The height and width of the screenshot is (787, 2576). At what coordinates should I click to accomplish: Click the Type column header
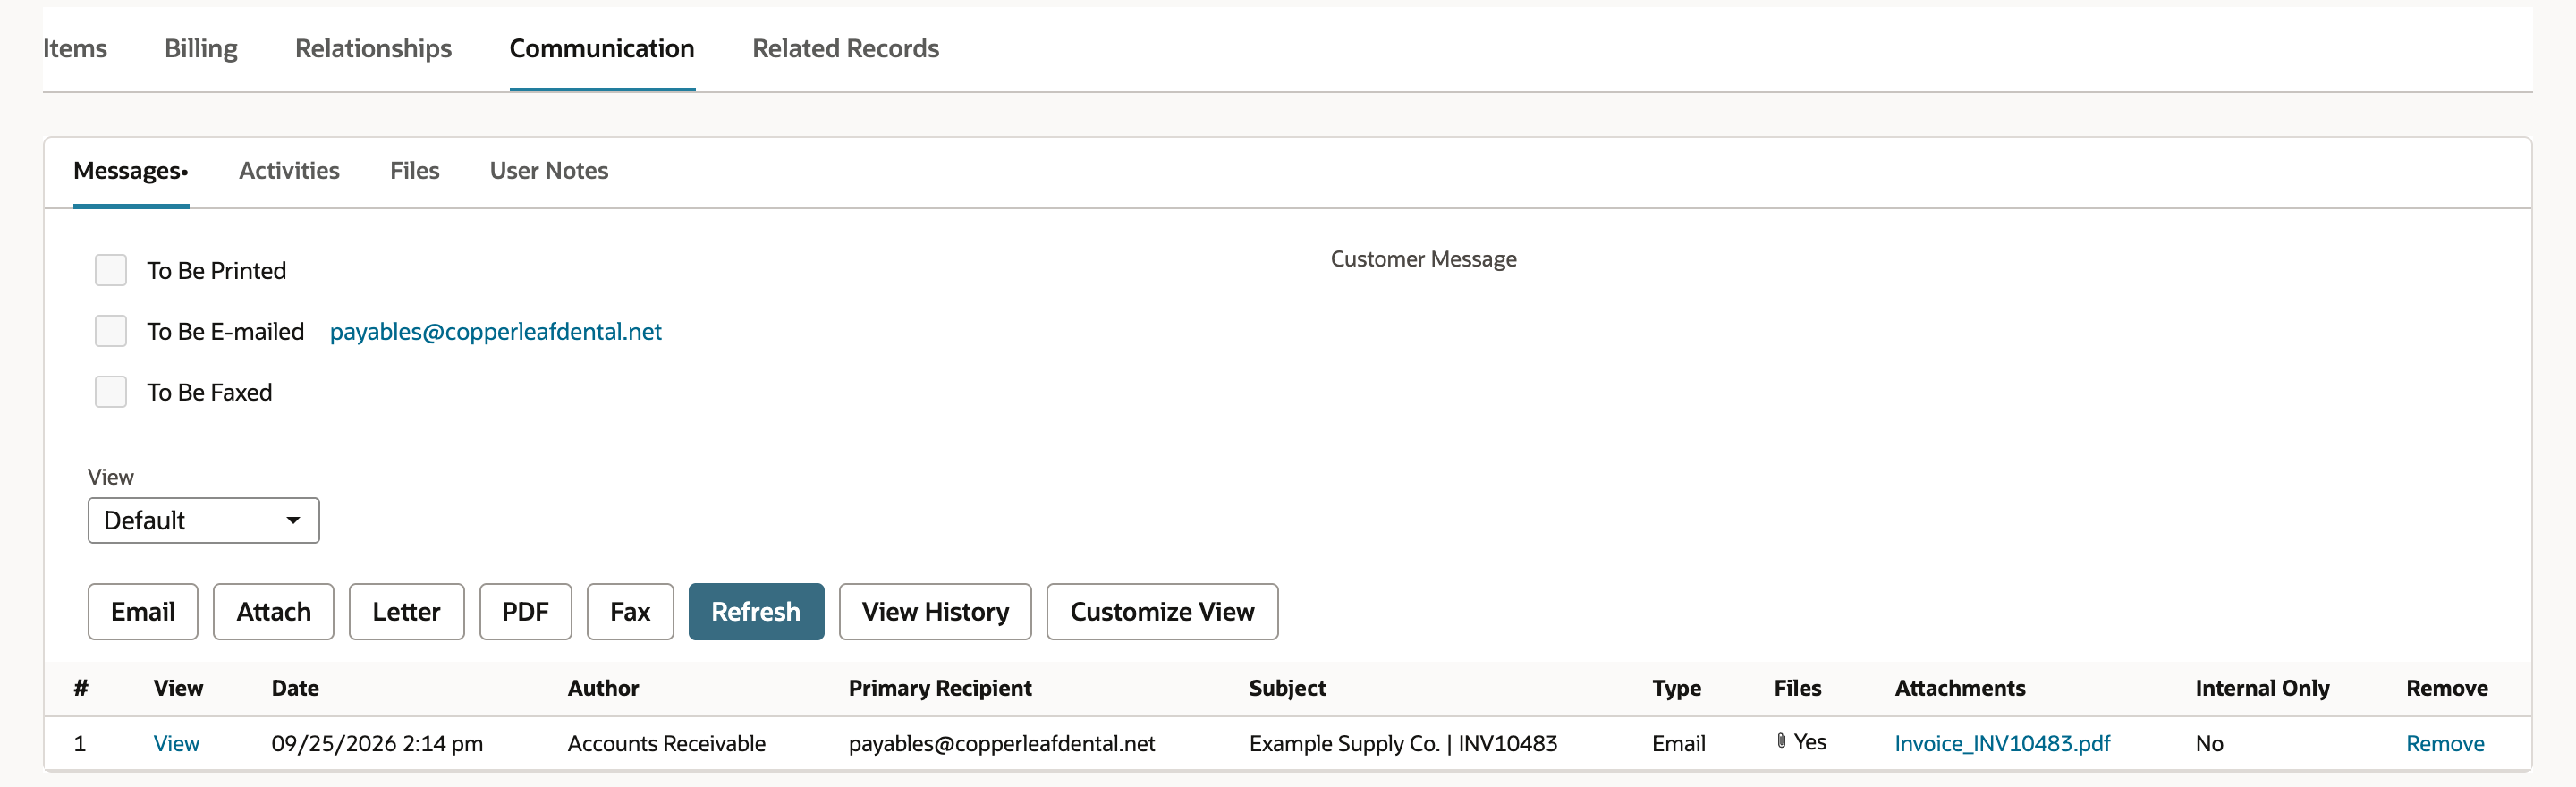tap(1676, 688)
